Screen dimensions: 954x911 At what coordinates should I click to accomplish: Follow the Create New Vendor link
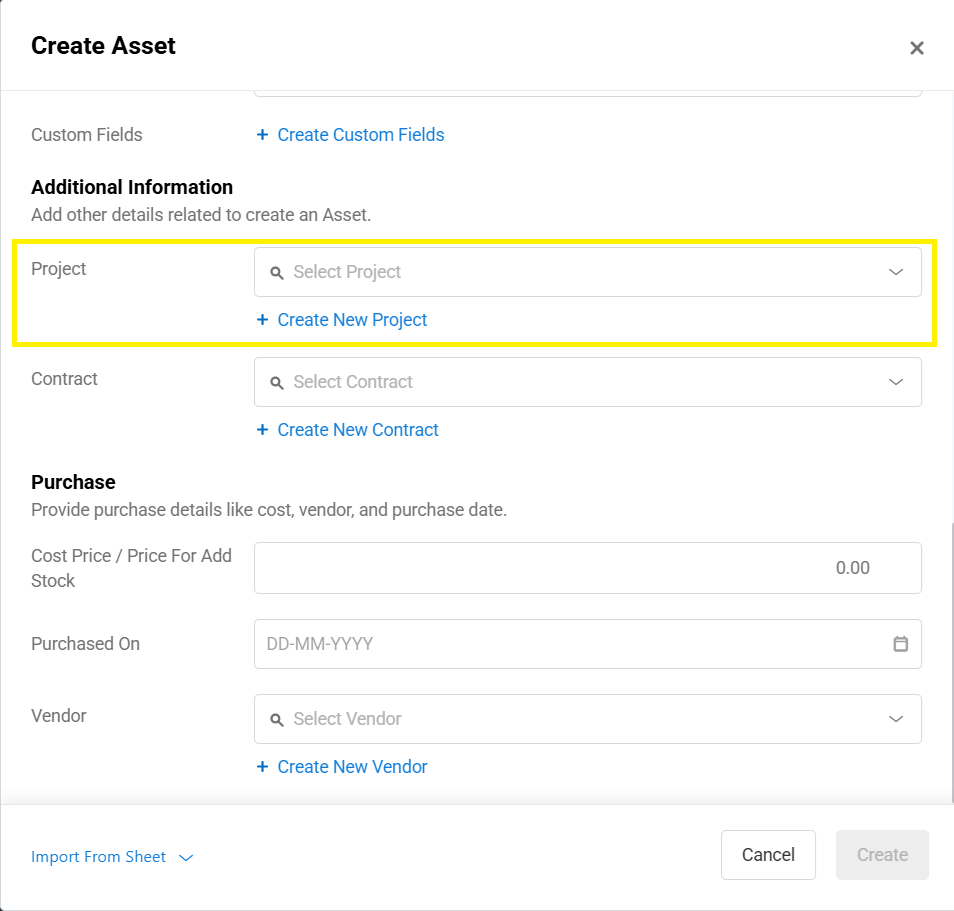coord(352,767)
